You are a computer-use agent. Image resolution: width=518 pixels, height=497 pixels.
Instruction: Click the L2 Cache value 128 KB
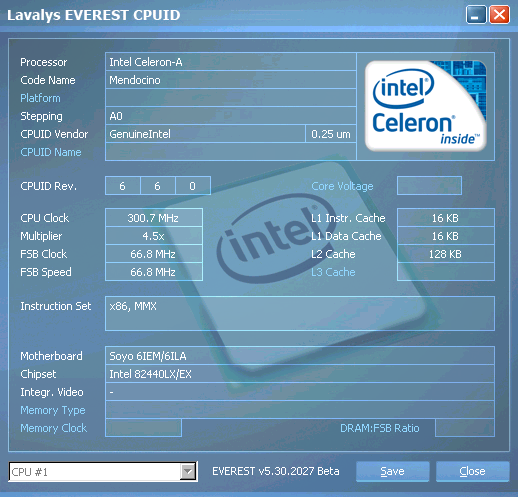coord(446,254)
